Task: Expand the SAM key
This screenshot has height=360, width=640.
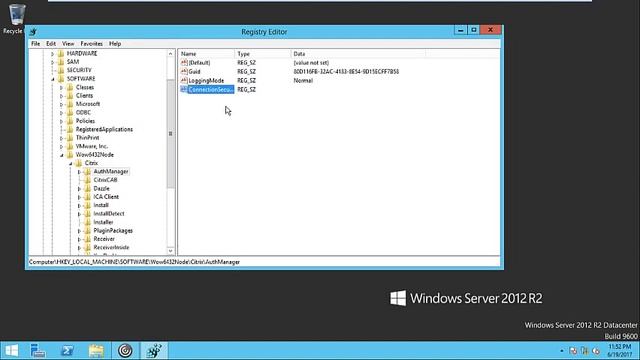Action: tap(52, 62)
